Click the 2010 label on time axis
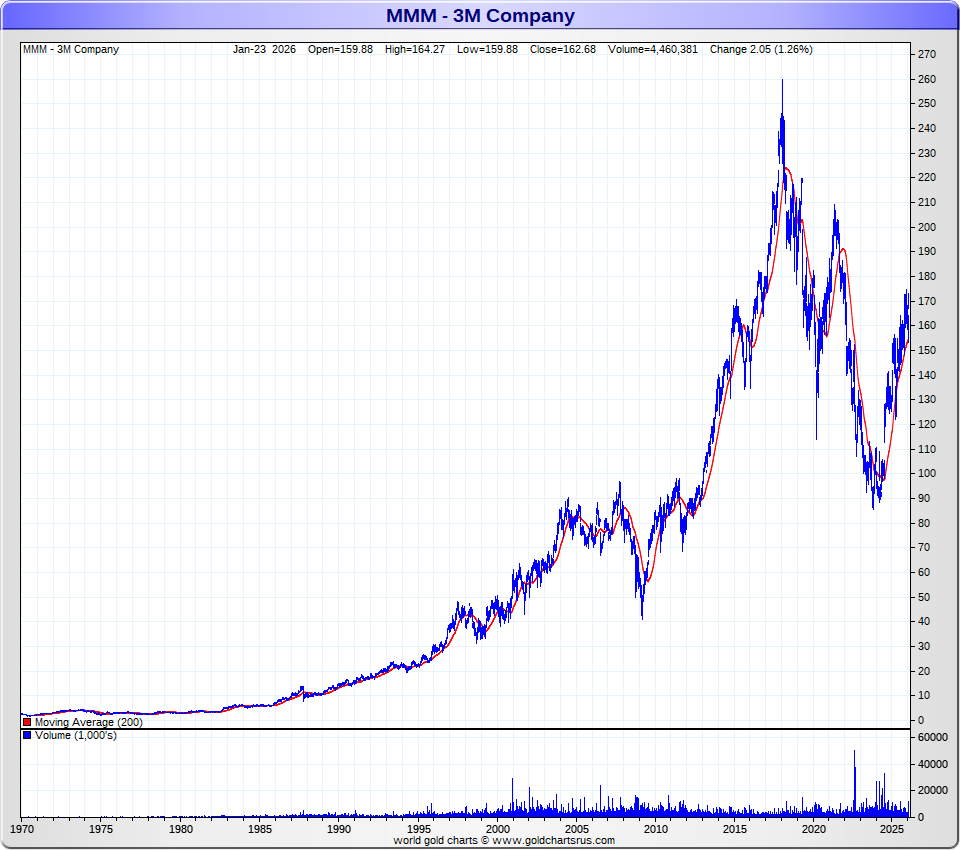 [x=655, y=829]
